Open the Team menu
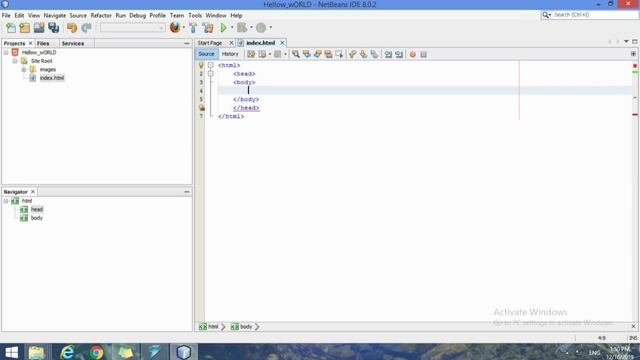The height and width of the screenshot is (360, 640). pos(177,16)
